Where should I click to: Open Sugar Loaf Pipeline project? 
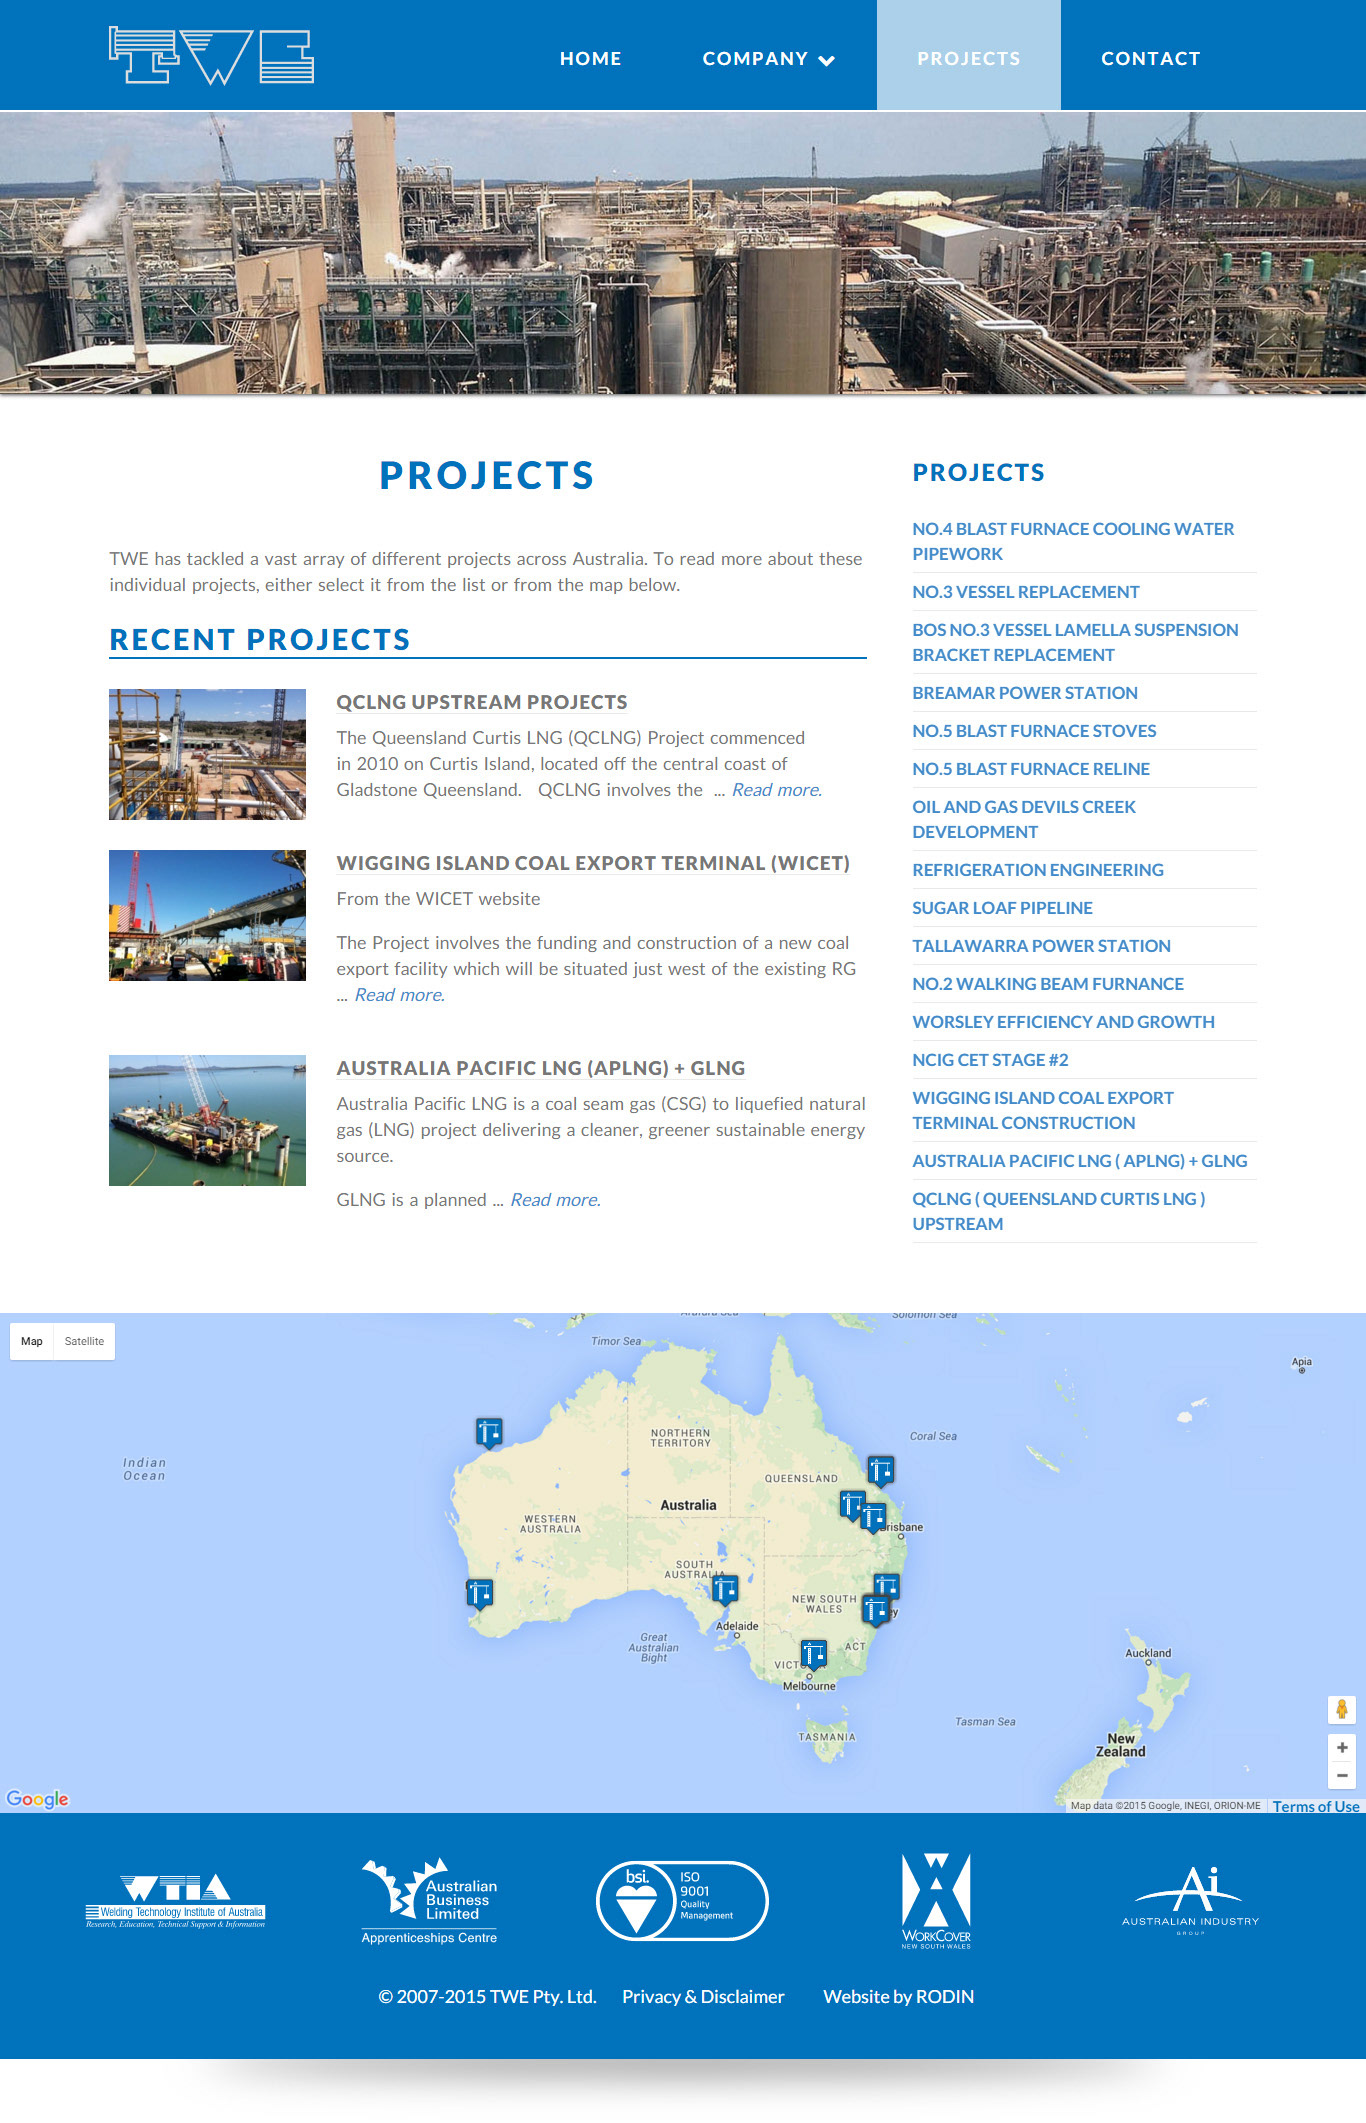pos(1002,908)
